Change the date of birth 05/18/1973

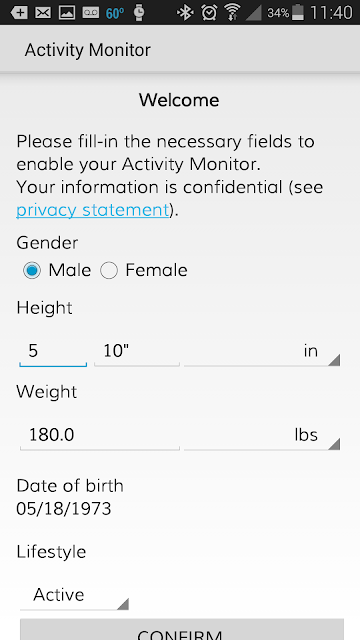tap(64, 509)
